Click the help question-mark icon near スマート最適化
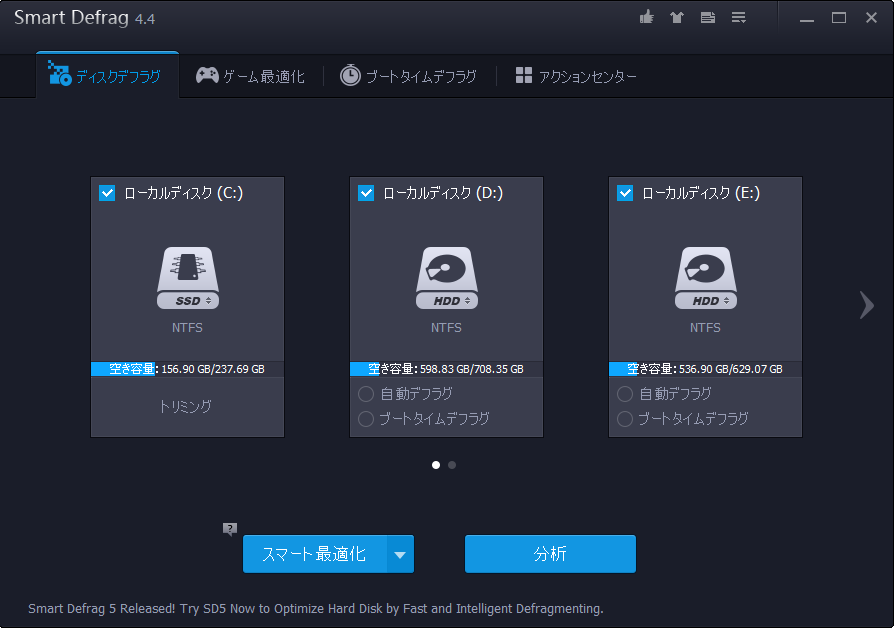894x628 pixels. pyautogui.click(x=230, y=529)
